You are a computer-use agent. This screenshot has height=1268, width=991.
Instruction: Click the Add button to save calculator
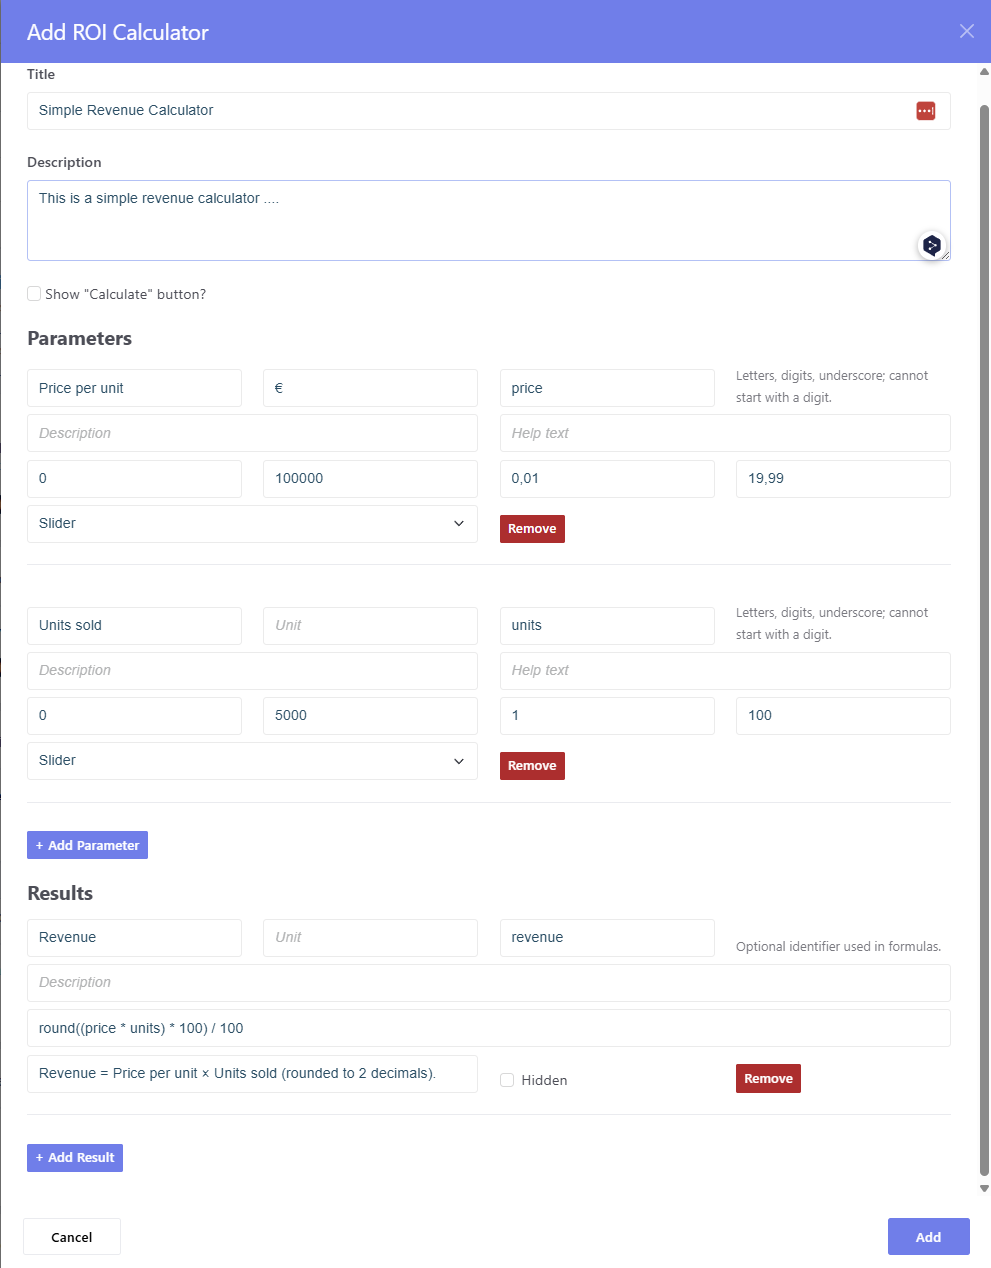[928, 1237]
